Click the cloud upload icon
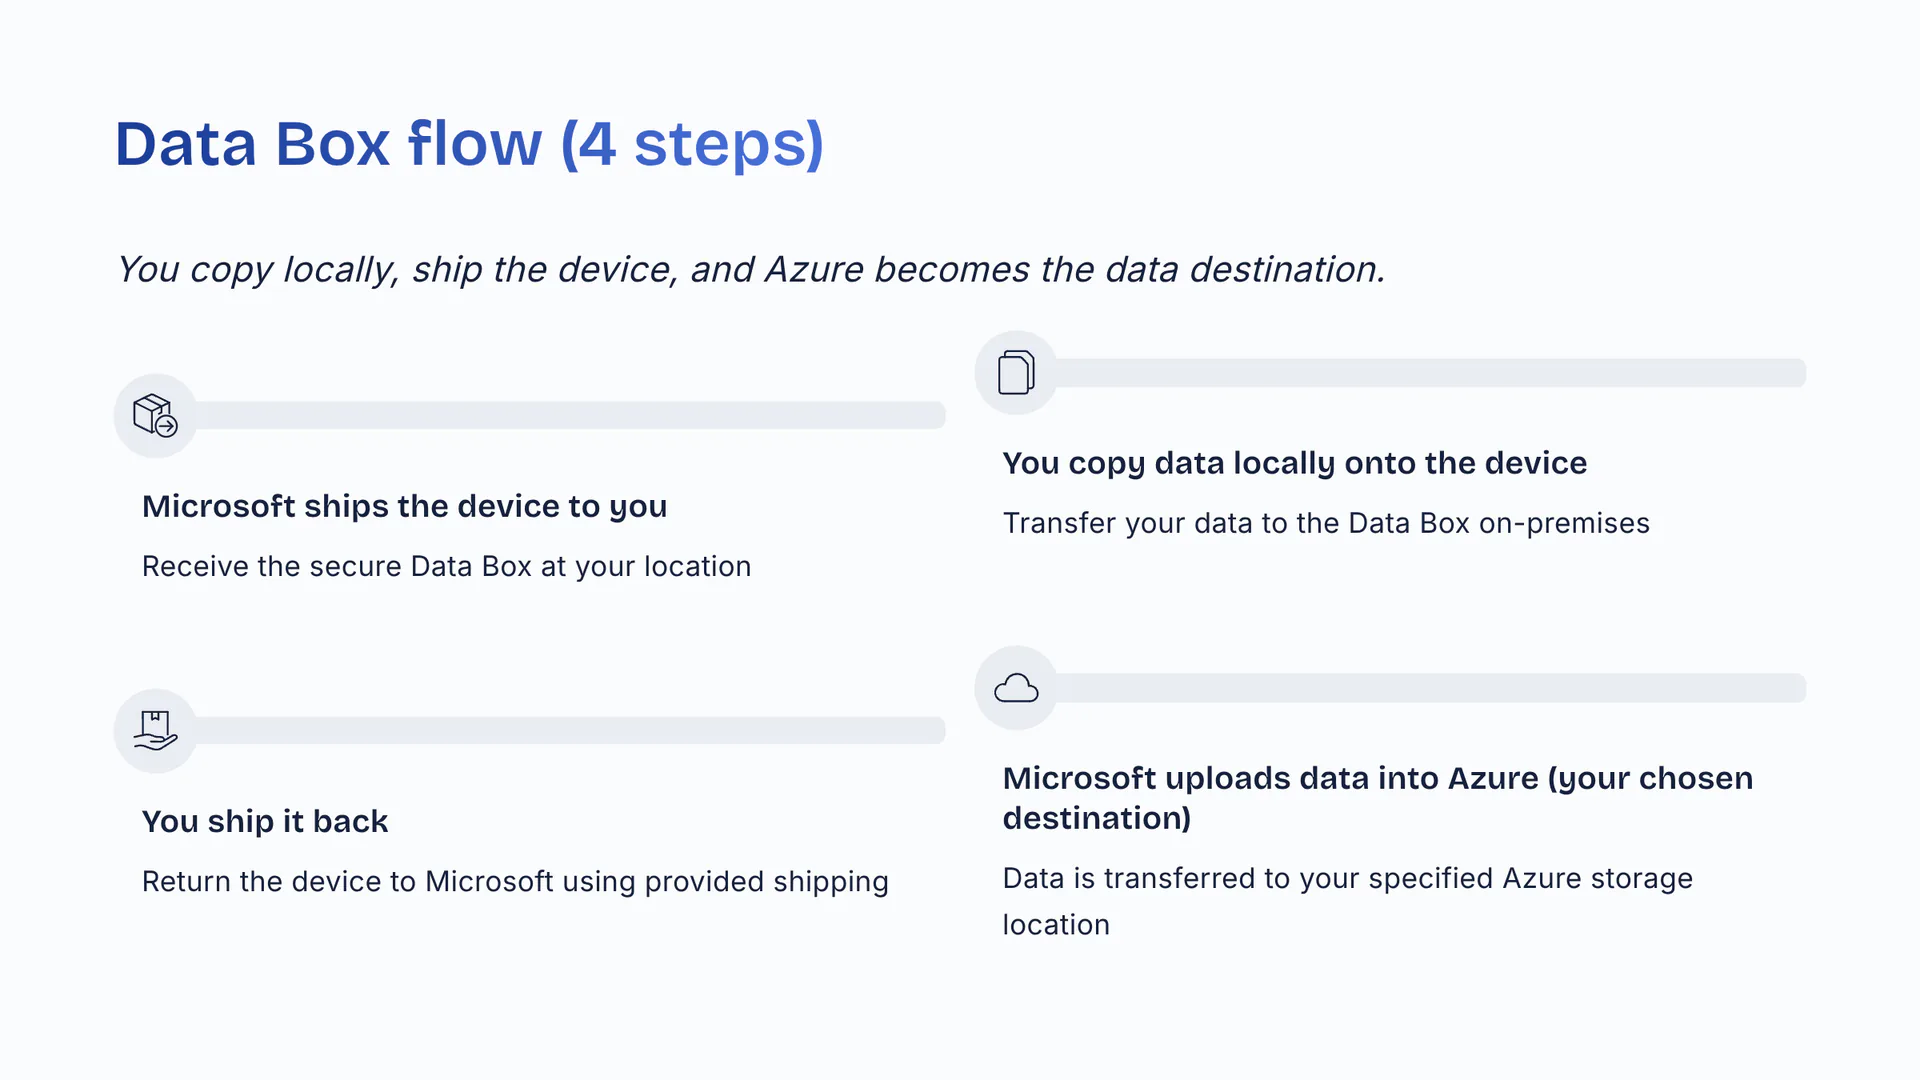Image resolution: width=1920 pixels, height=1080 pixels. [1016, 688]
